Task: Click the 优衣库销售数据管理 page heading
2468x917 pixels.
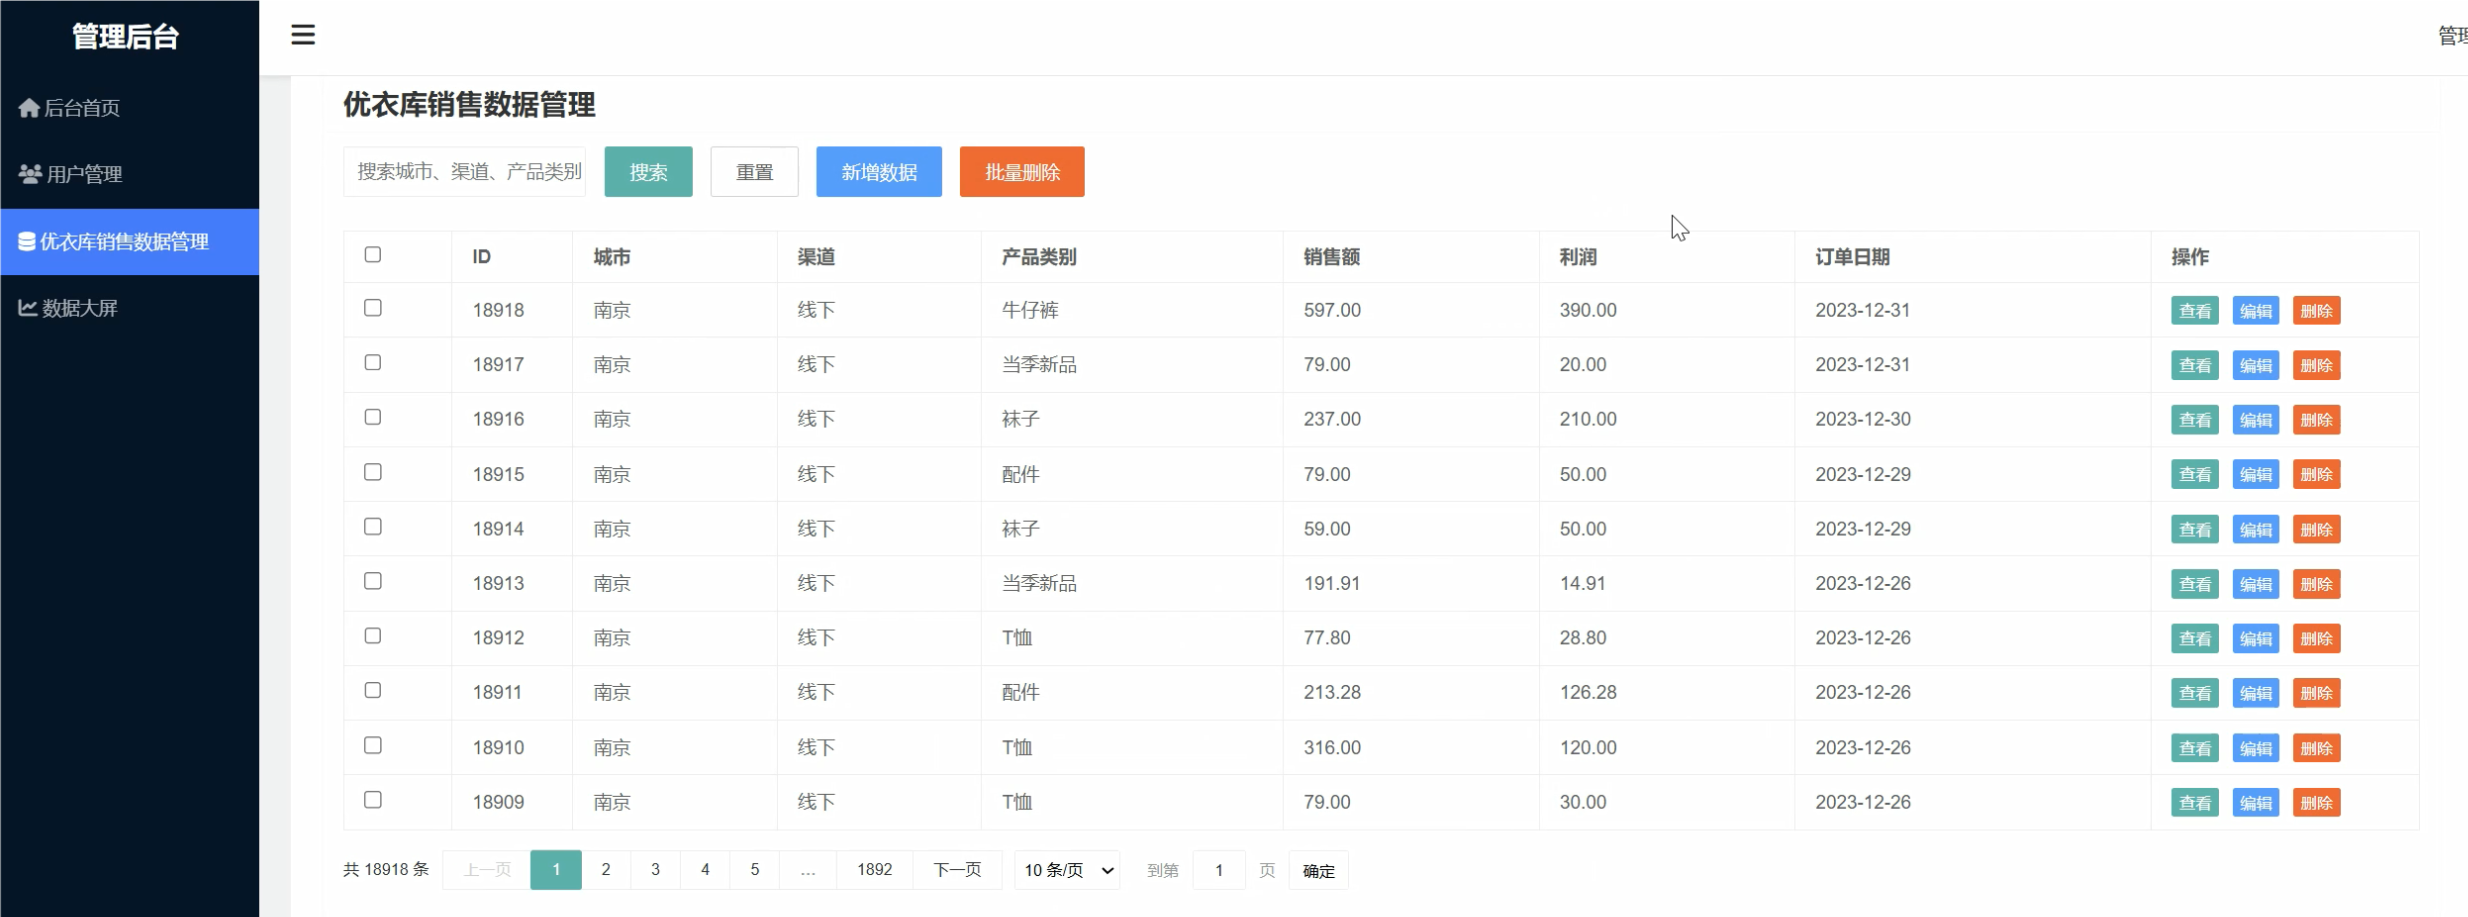Action: (x=469, y=104)
